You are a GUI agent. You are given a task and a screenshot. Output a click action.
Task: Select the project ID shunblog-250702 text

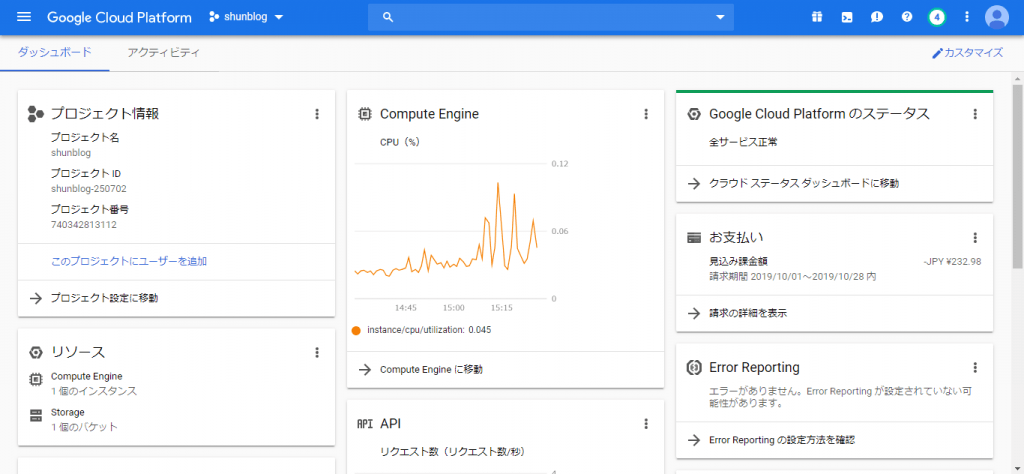point(89,189)
